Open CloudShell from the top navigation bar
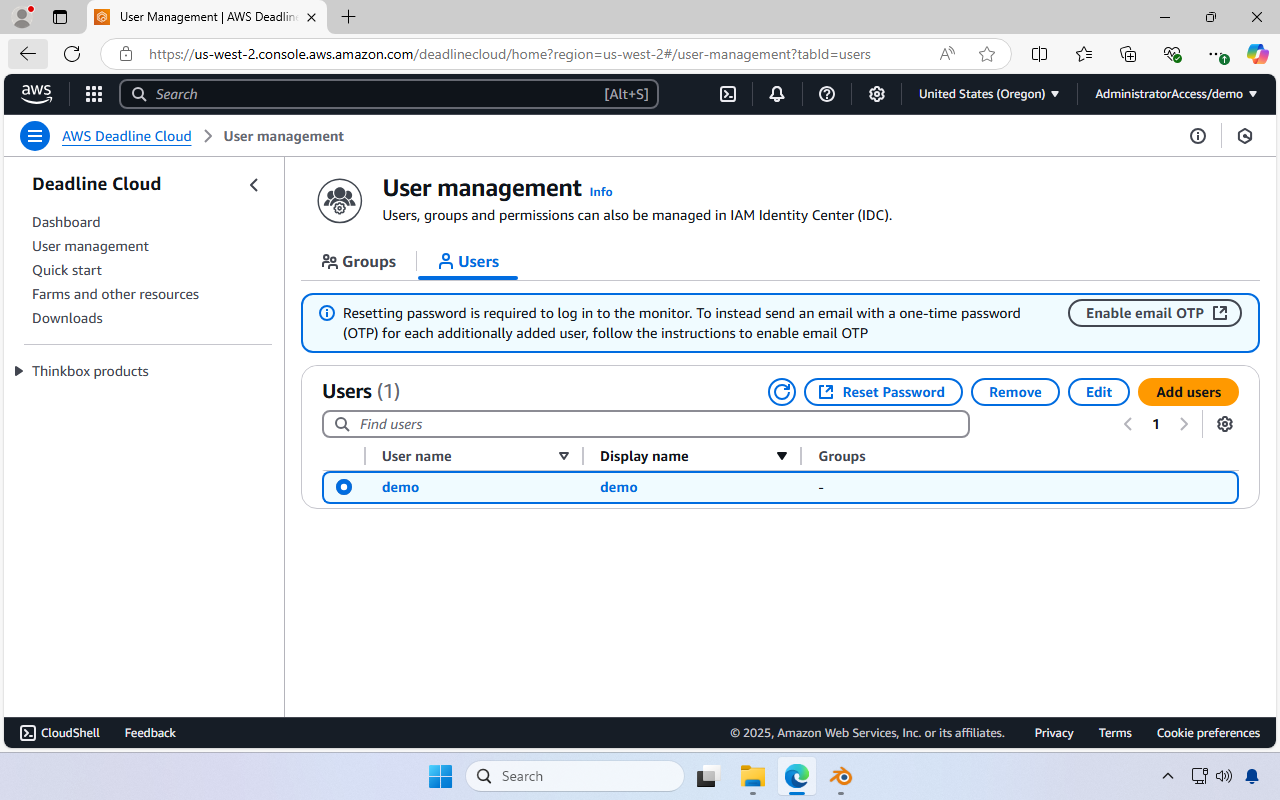Image resolution: width=1280 pixels, height=800 pixels. pos(727,93)
